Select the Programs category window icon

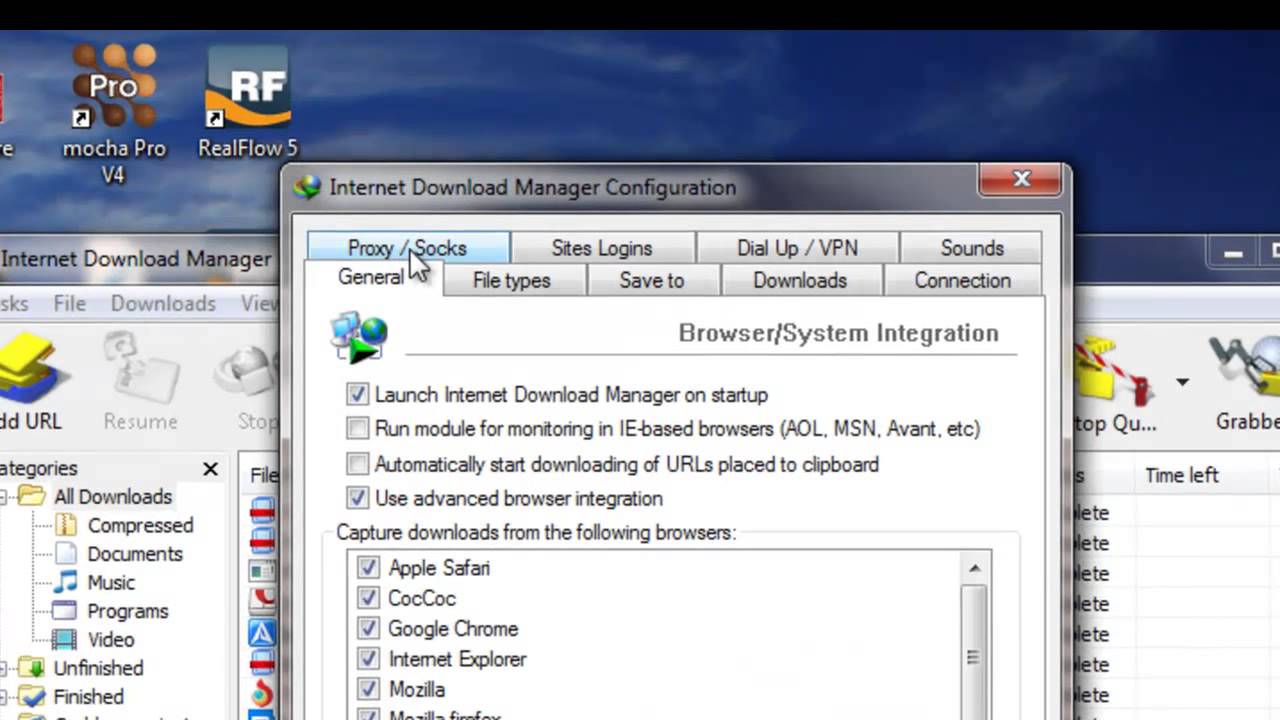click(65, 610)
